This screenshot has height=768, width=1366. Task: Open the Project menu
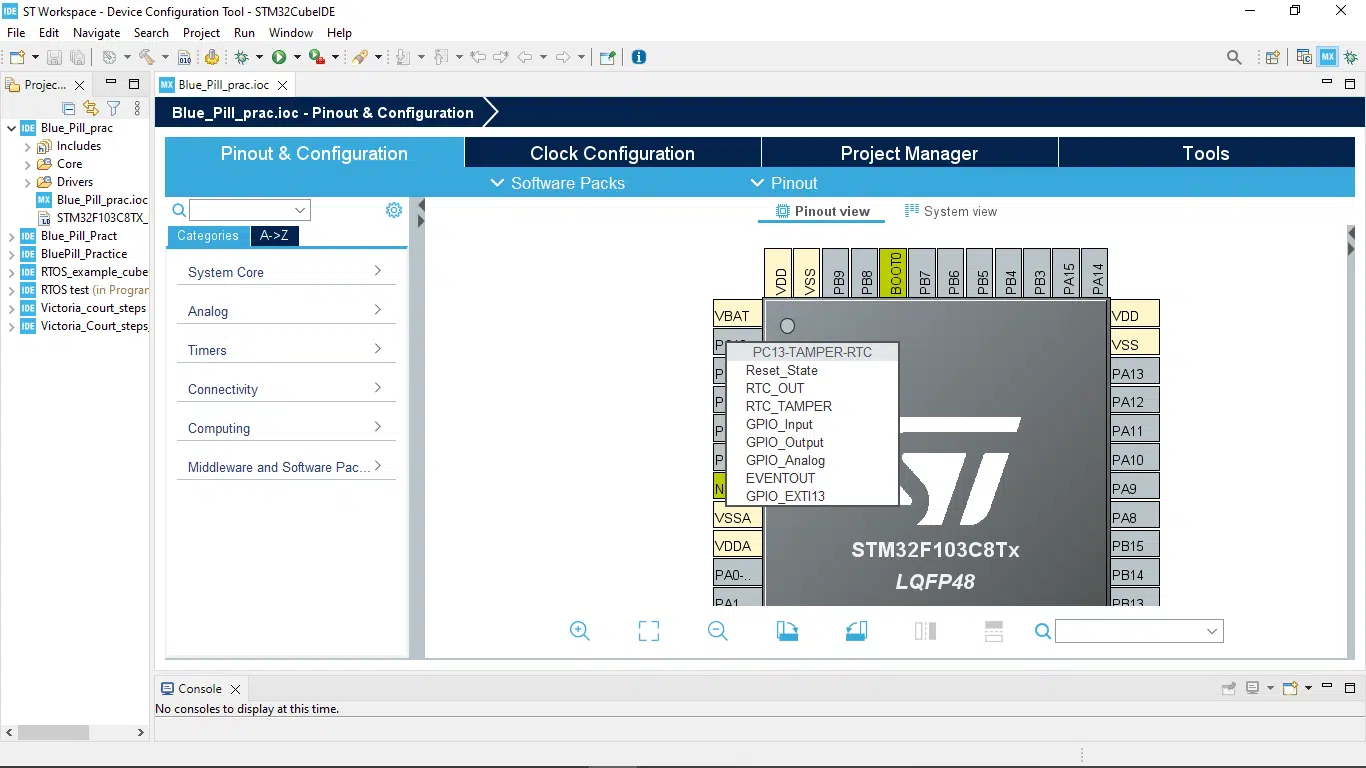(x=201, y=33)
